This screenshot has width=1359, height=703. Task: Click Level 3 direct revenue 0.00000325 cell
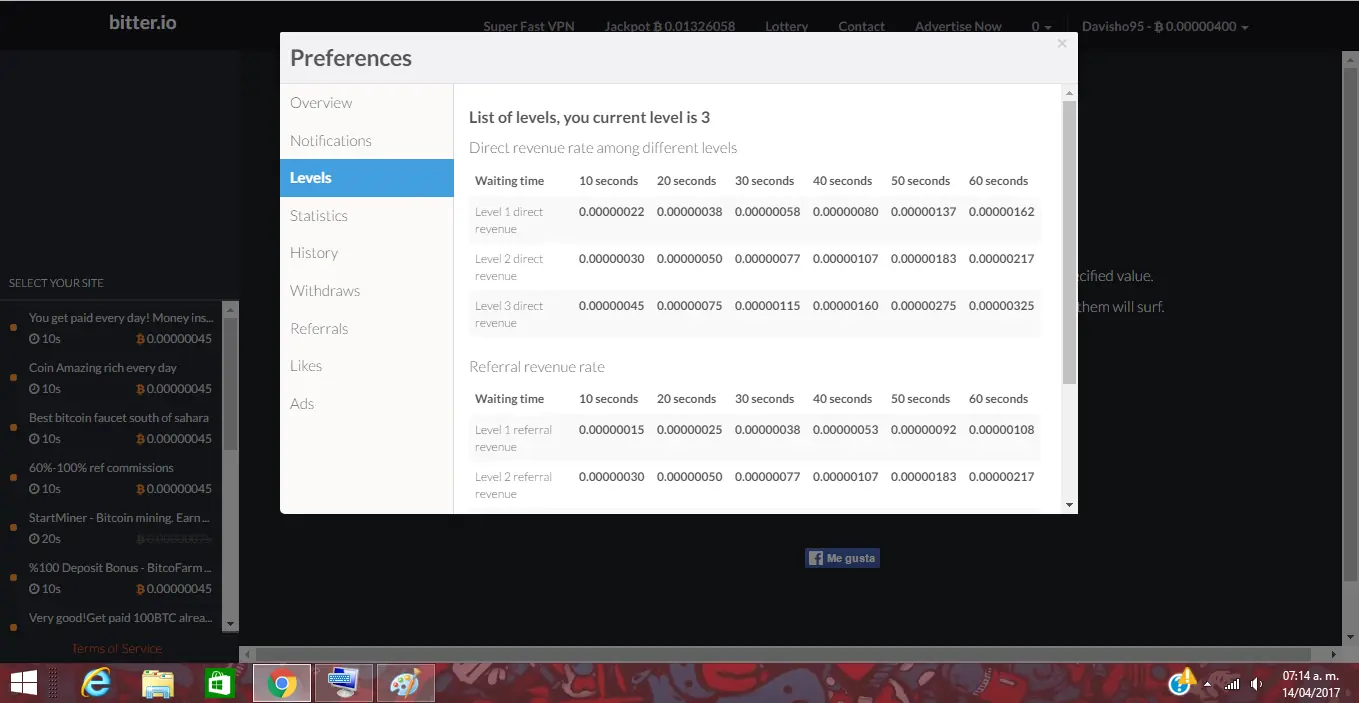pyautogui.click(x=1001, y=306)
